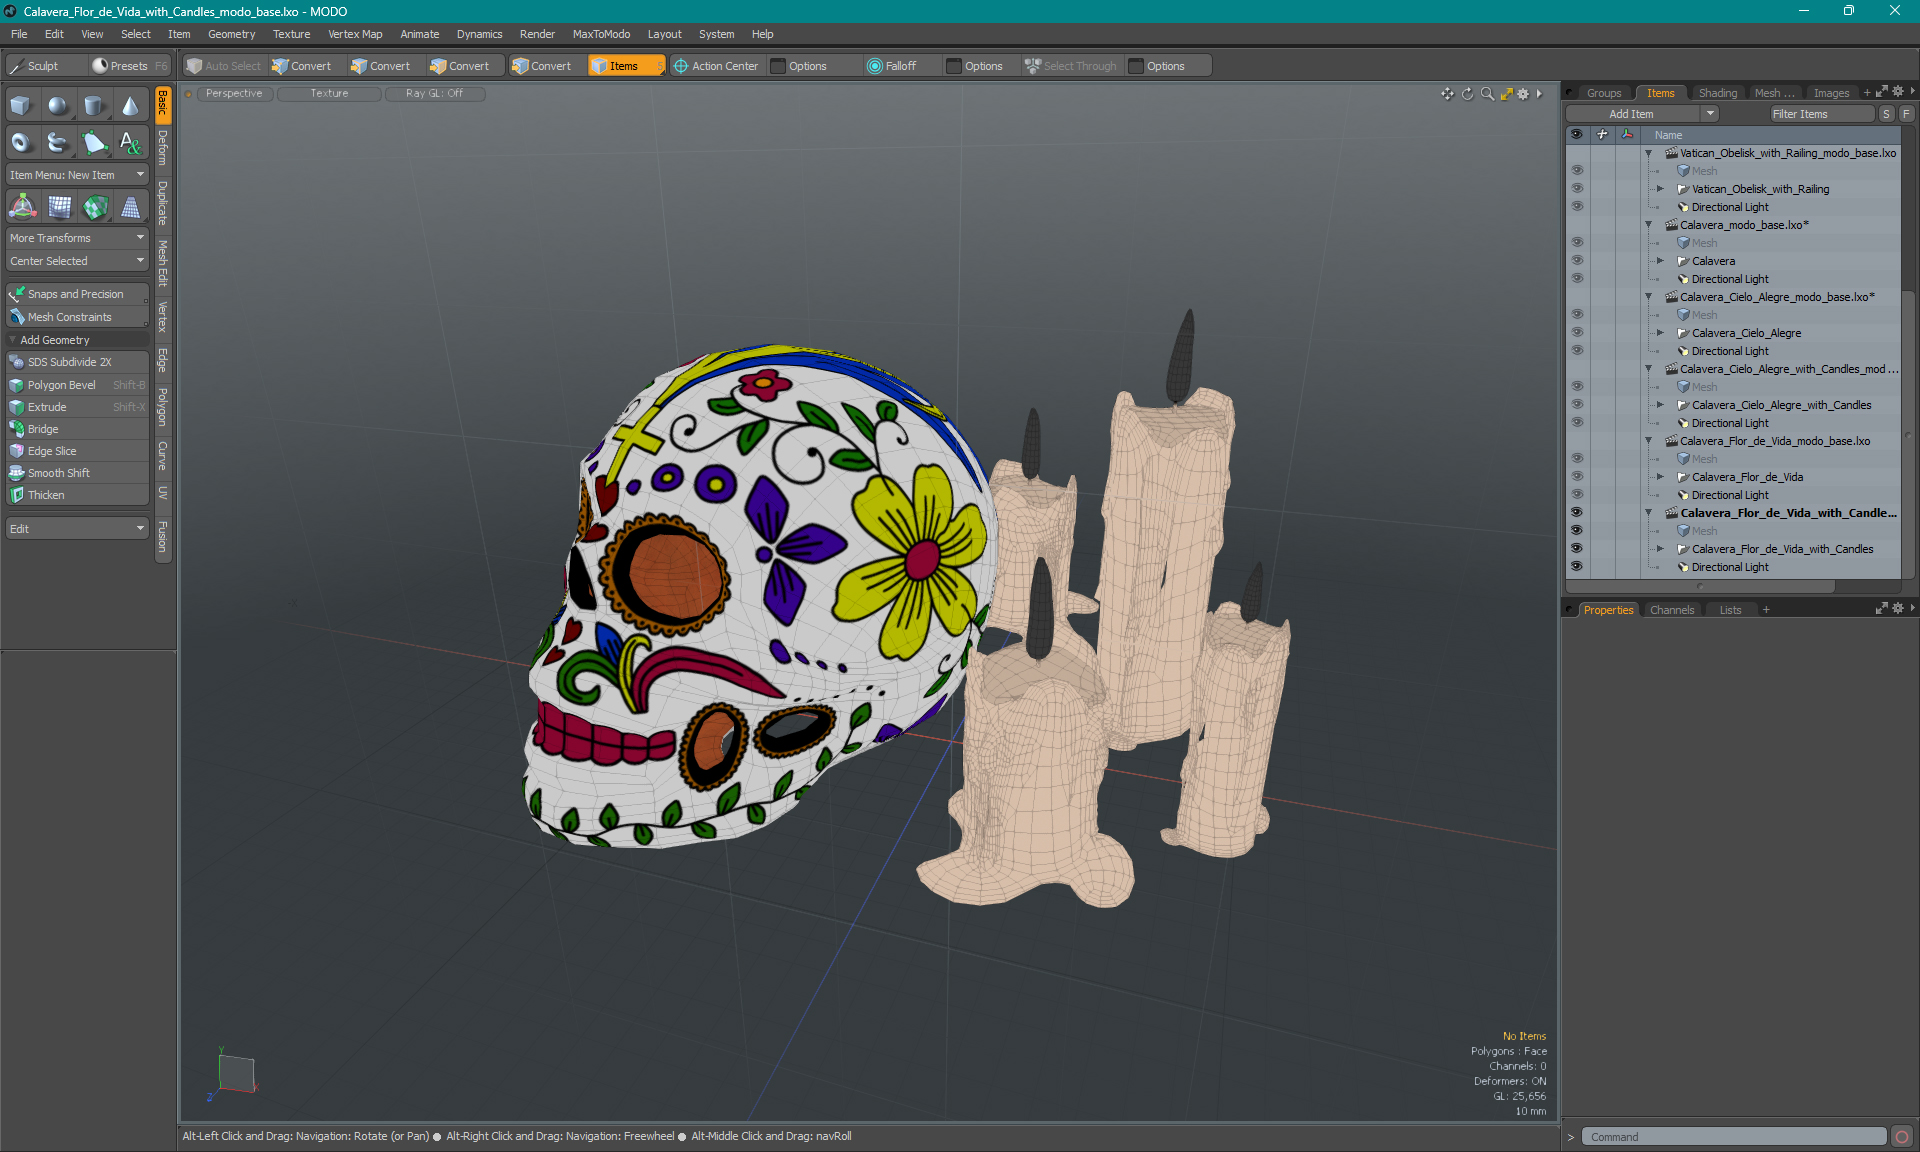The image size is (1920, 1152).
Task: Switch to the Shading tab in panels
Action: click(1717, 92)
